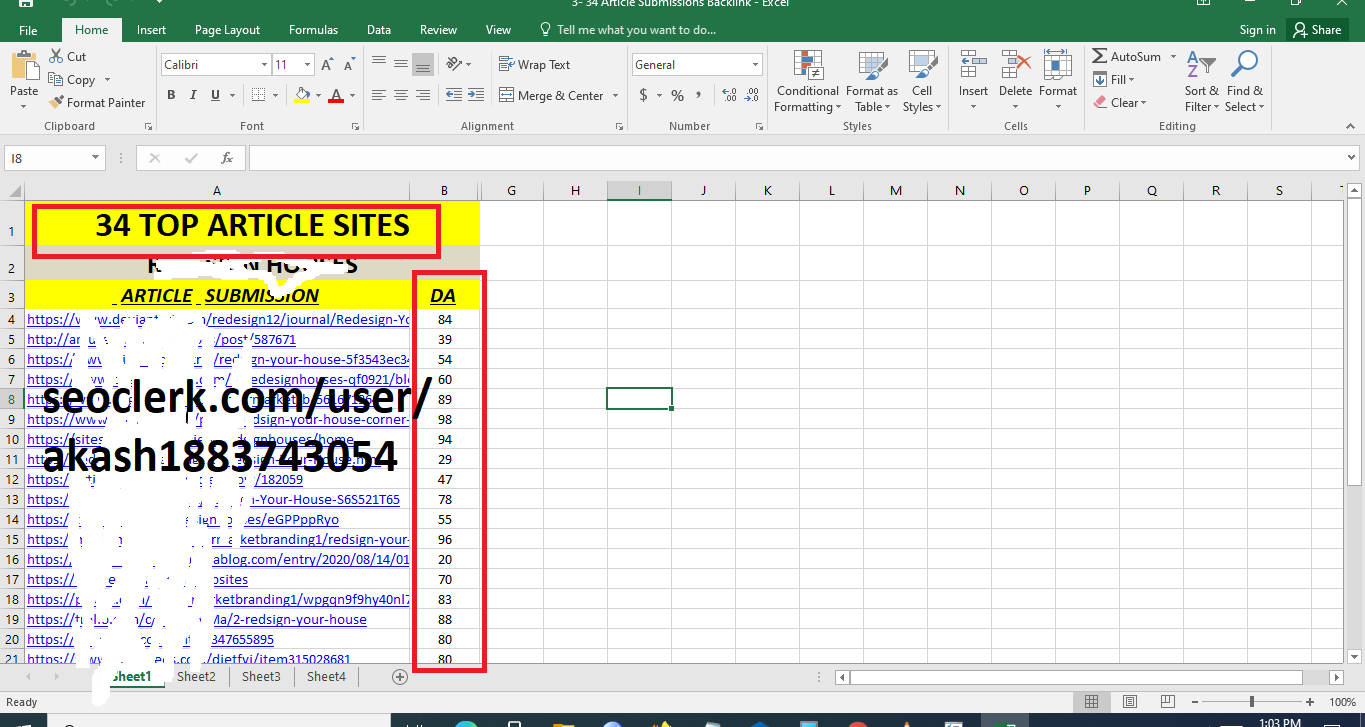Toggle Bold formatting
Viewport: 1365px width, 727px height.
171,95
